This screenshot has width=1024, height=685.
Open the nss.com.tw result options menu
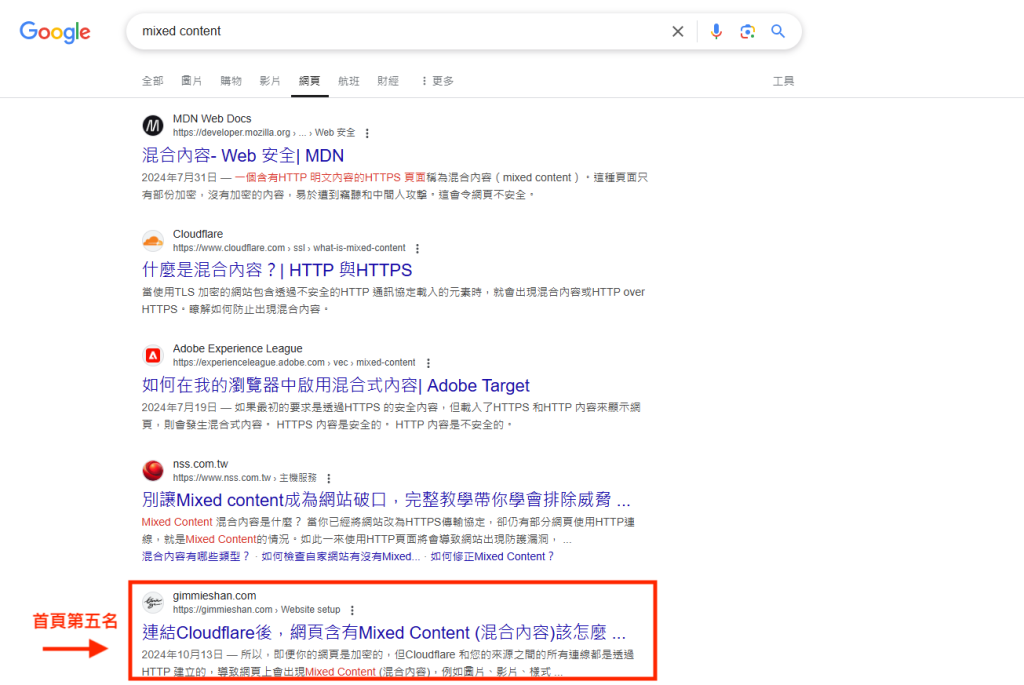(328, 478)
